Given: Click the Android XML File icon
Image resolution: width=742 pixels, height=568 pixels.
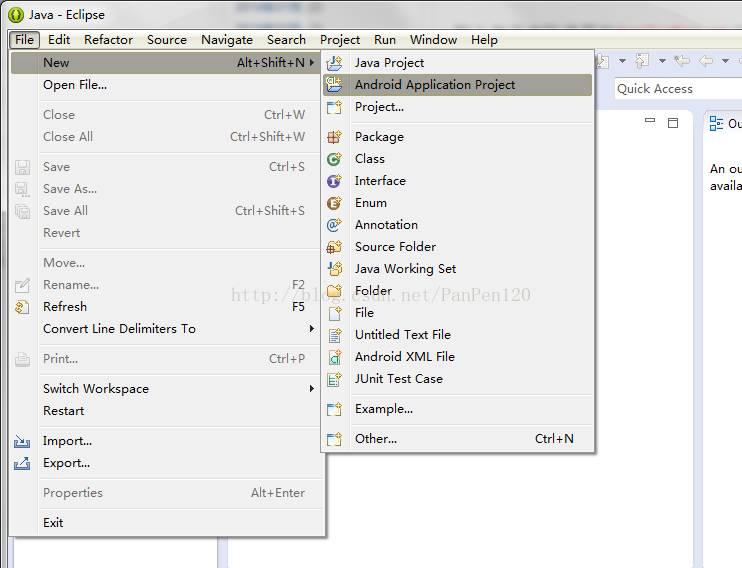Looking at the screenshot, I should (334, 357).
